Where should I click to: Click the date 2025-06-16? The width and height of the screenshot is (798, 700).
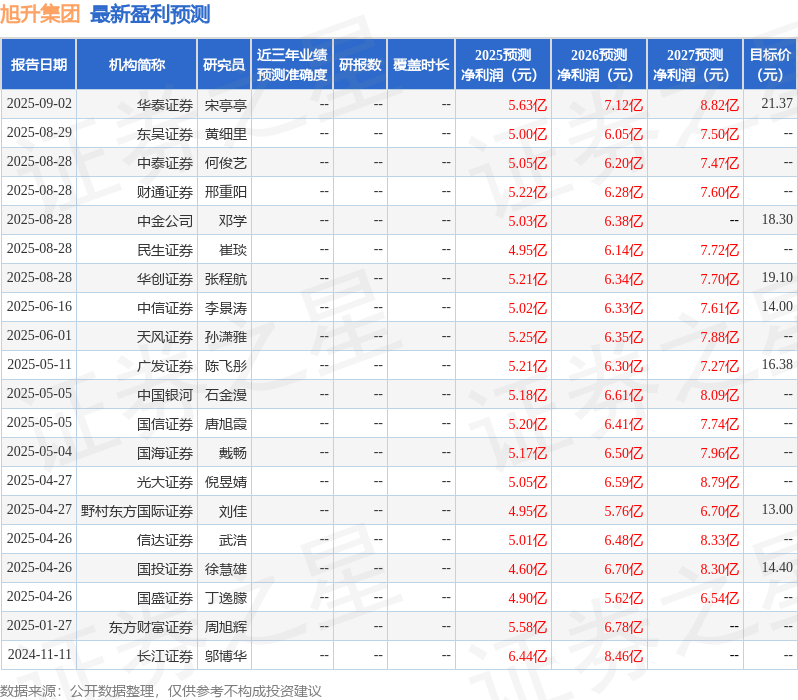(x=39, y=307)
